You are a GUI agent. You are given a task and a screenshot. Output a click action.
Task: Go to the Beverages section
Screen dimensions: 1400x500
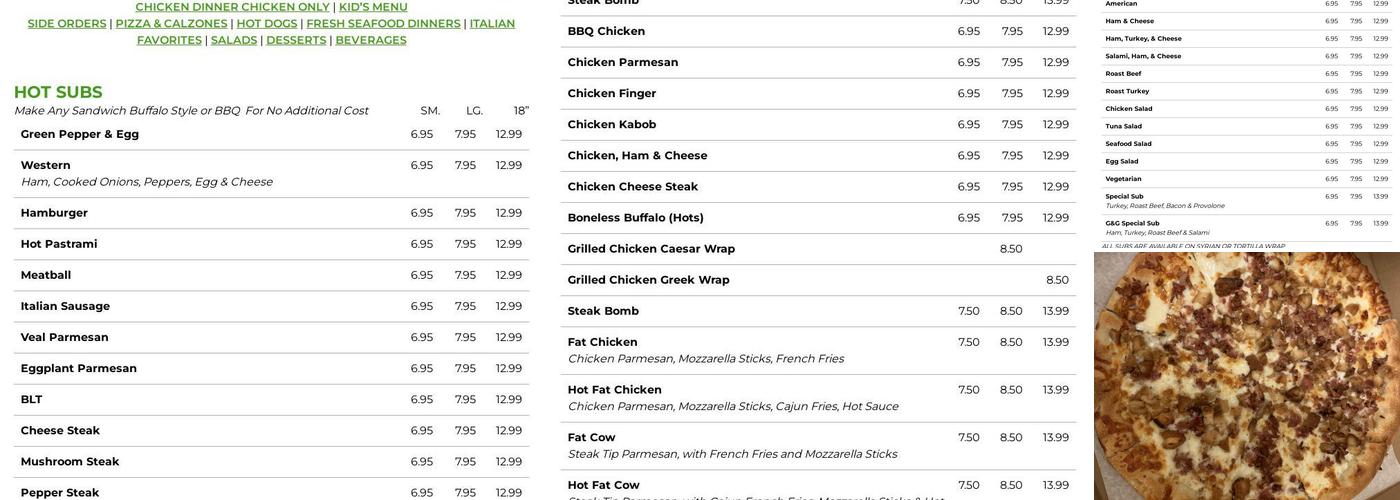(371, 40)
